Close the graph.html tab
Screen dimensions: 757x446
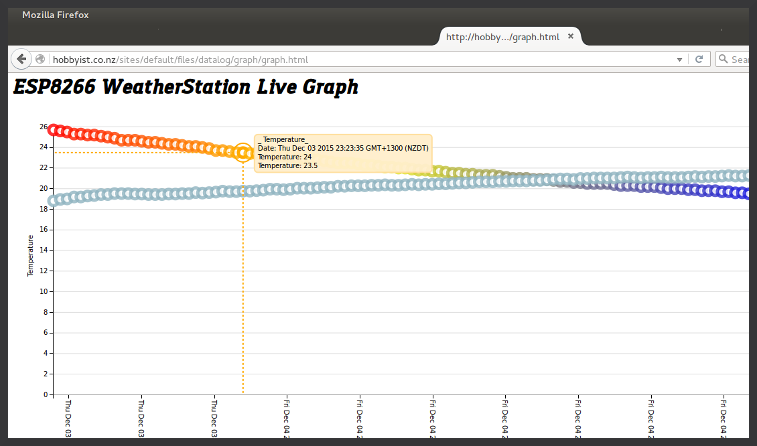point(571,36)
